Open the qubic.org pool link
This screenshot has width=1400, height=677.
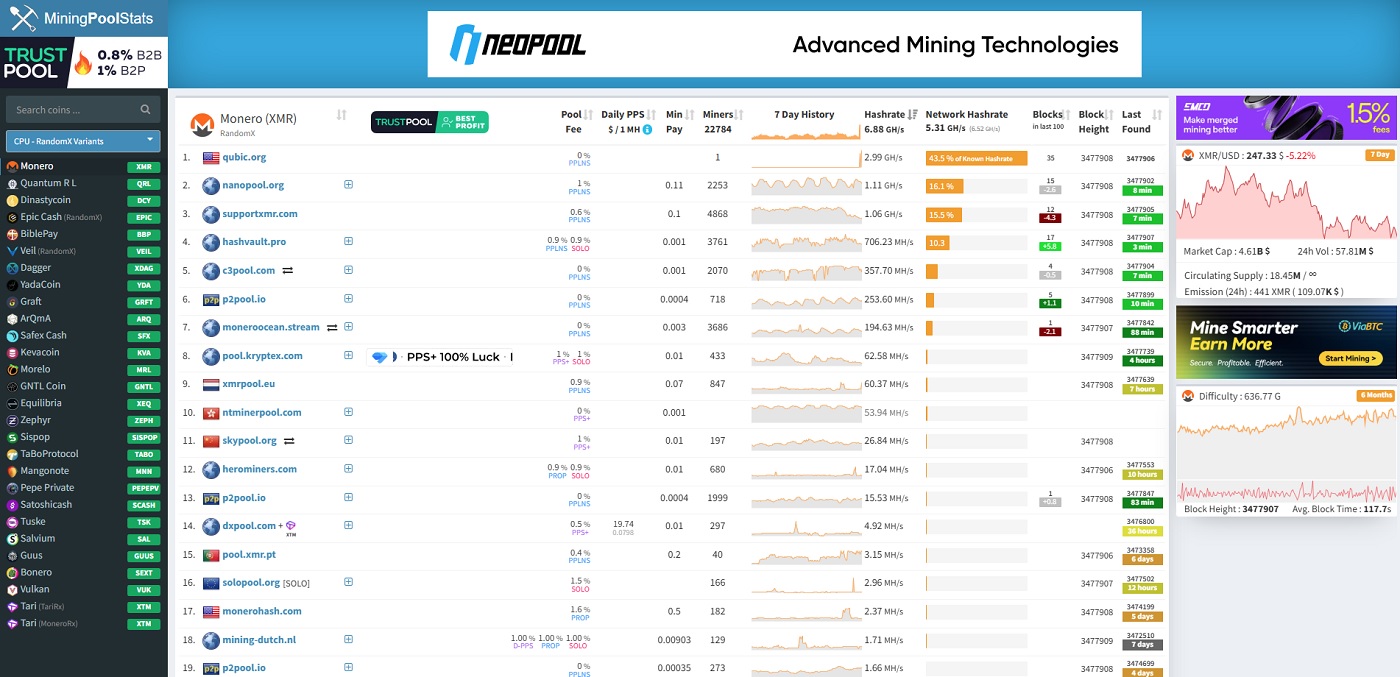[244, 157]
